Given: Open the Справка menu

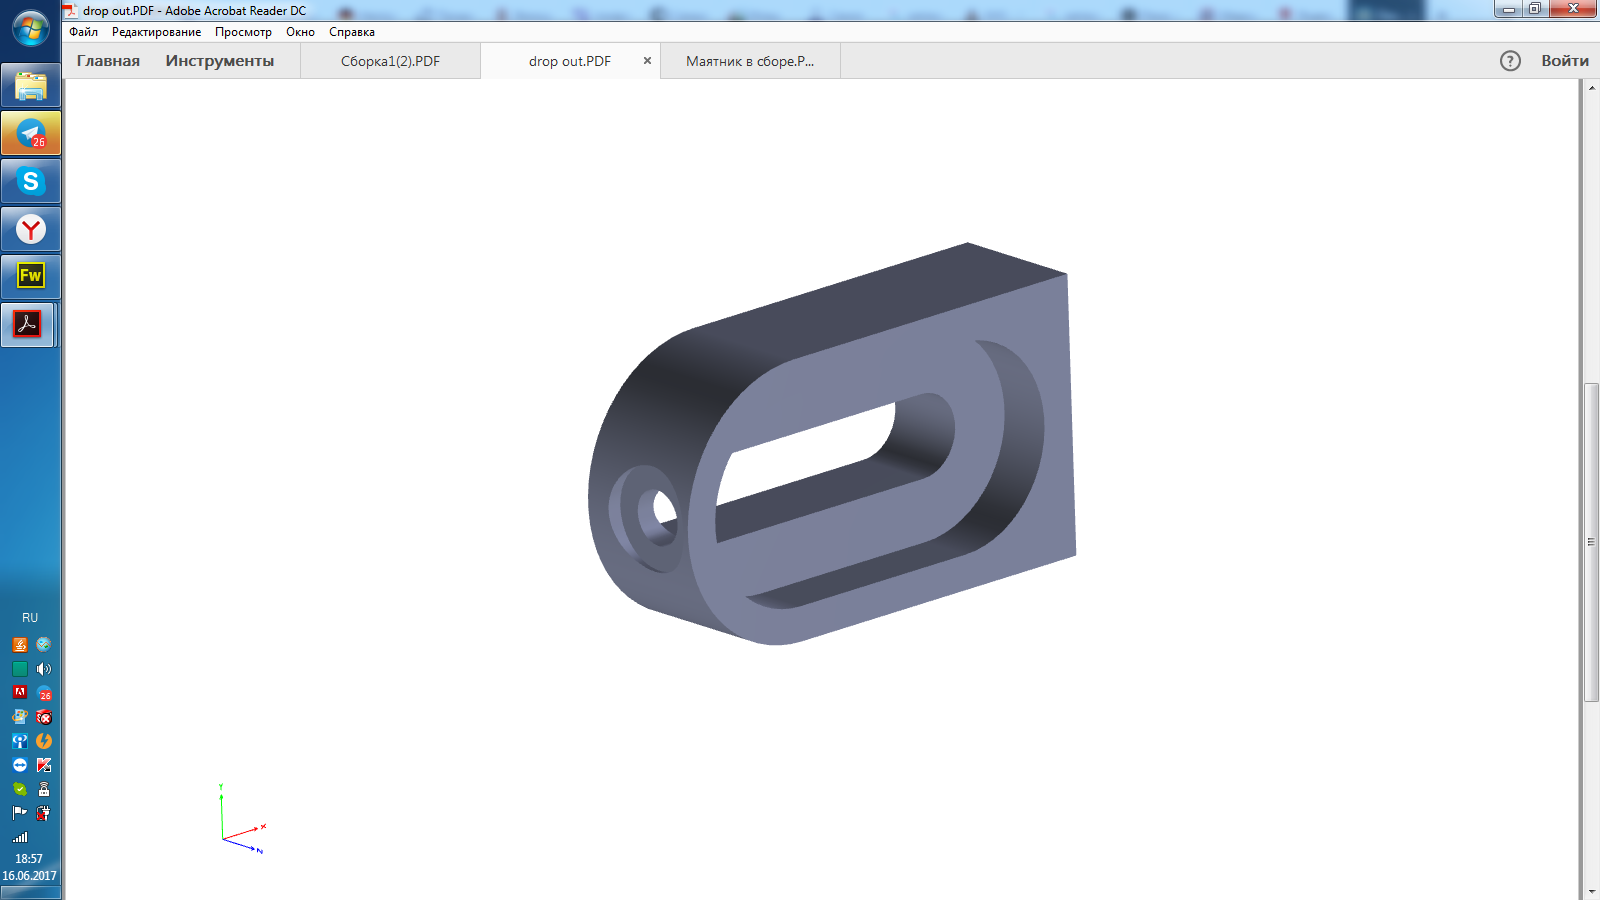Looking at the screenshot, I should (352, 32).
